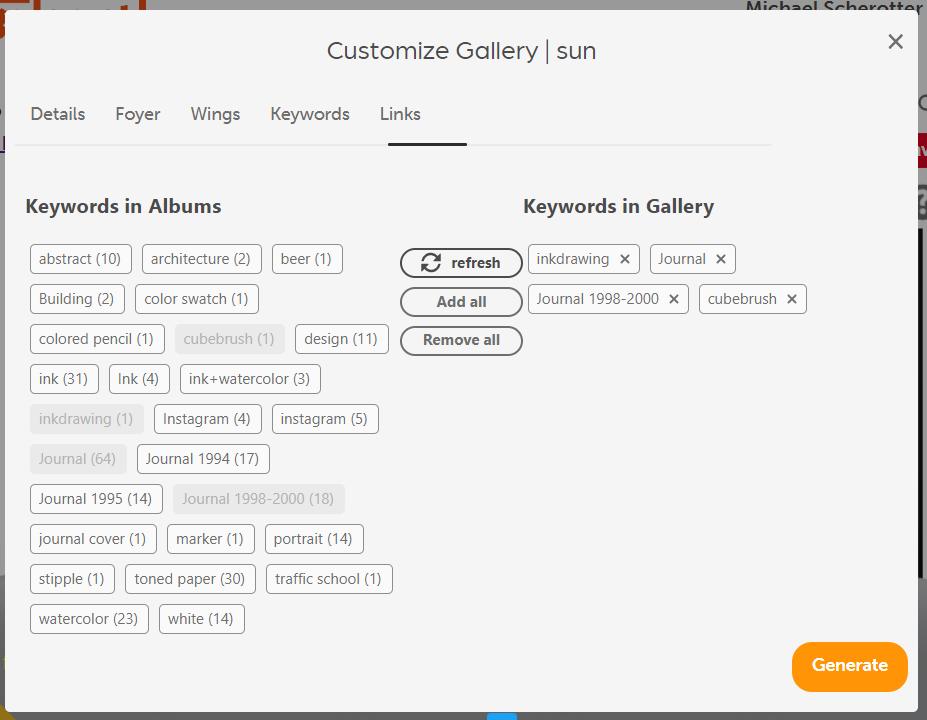Switch to the Details tab
This screenshot has height=720, width=927.
coord(58,113)
